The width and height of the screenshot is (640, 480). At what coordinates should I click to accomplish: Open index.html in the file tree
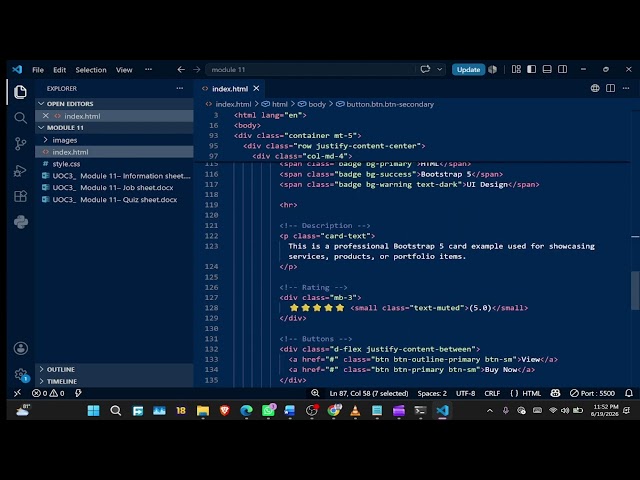click(x=114, y=152)
